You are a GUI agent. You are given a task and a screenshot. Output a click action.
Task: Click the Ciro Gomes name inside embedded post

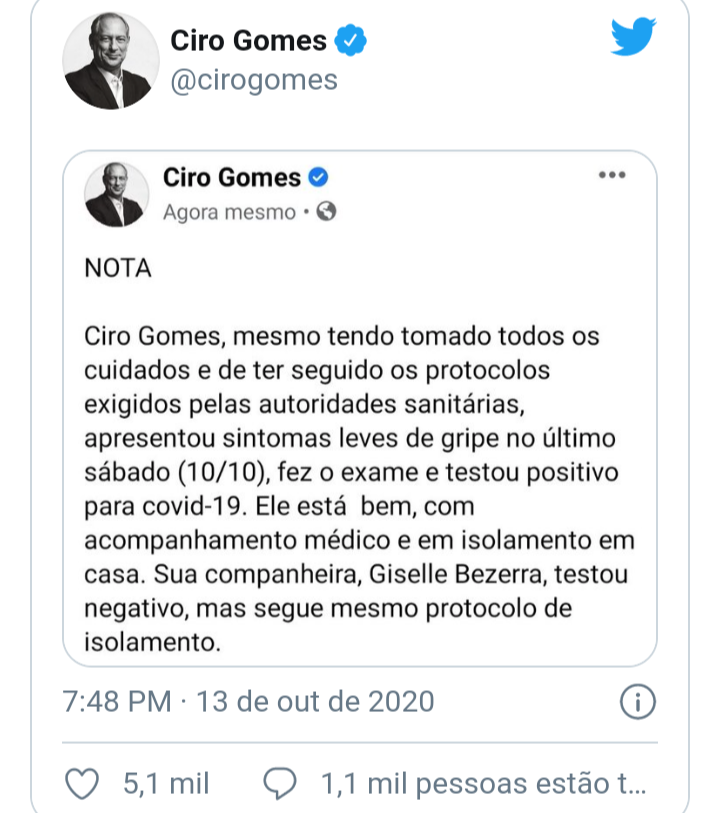pos(231,178)
